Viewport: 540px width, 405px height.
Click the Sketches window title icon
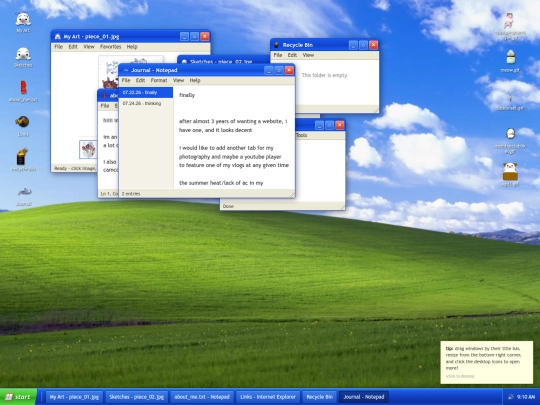tap(184, 62)
